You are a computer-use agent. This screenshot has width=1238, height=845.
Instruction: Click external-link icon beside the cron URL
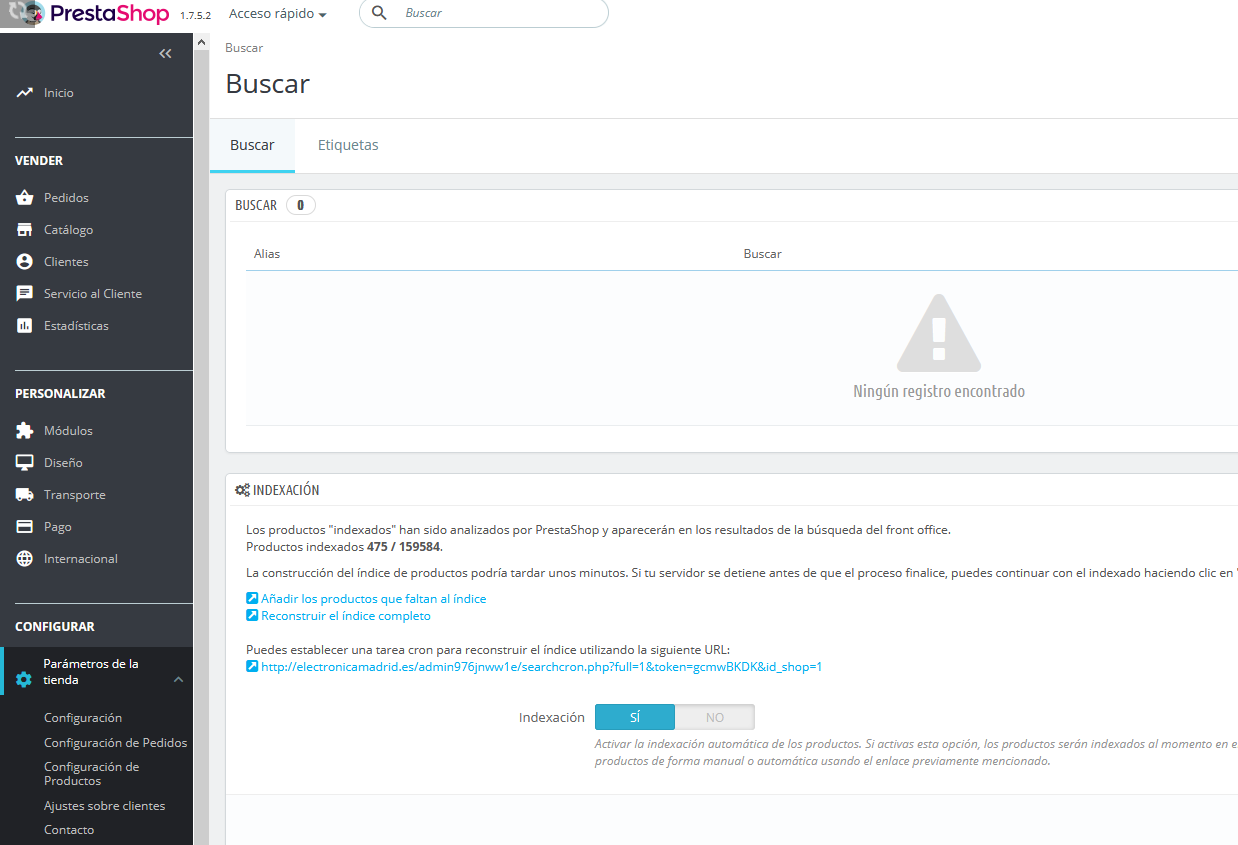pos(252,667)
